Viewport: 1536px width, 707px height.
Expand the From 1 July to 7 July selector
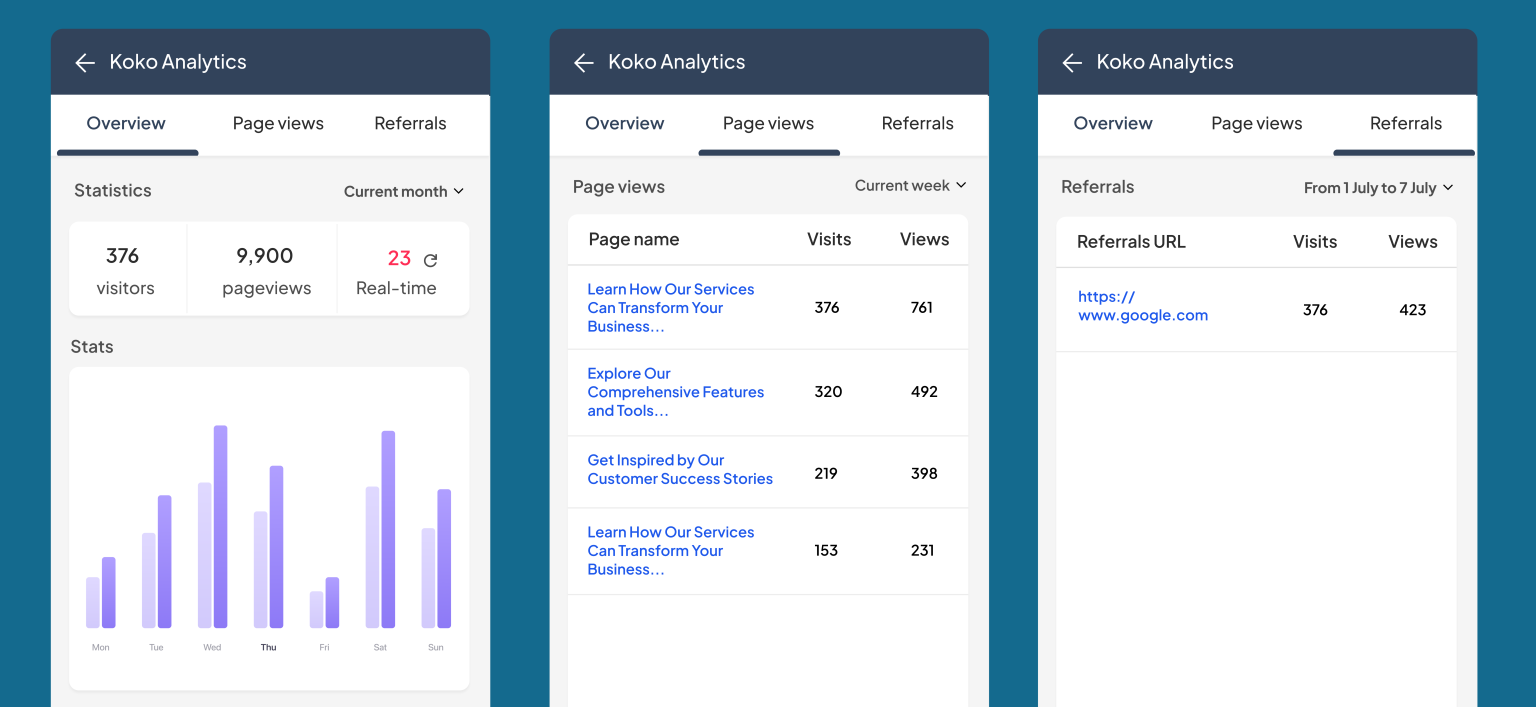click(1378, 187)
